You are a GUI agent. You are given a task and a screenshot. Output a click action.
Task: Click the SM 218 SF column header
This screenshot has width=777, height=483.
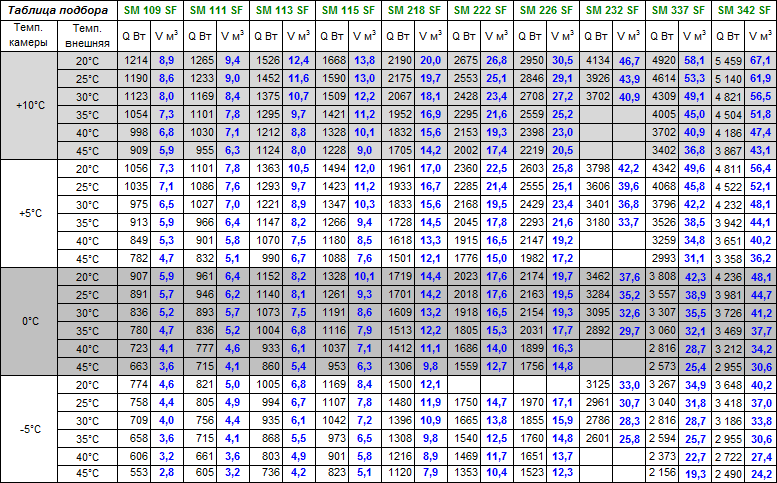[x=416, y=10]
